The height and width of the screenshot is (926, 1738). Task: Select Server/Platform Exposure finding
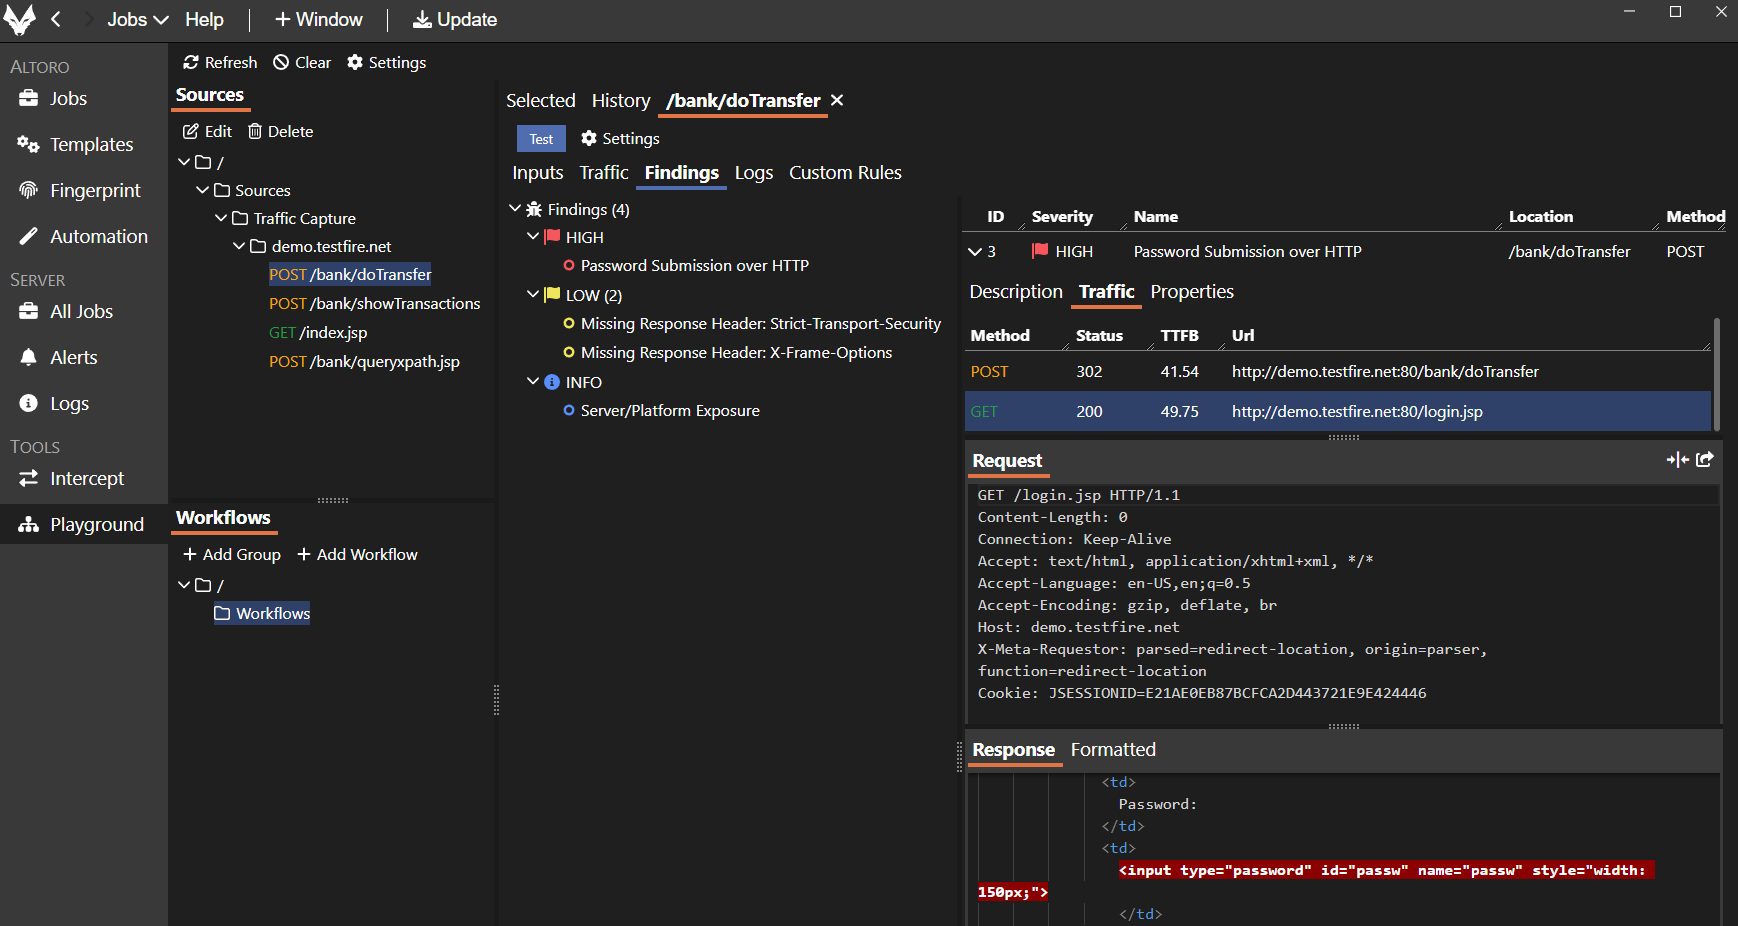point(661,410)
